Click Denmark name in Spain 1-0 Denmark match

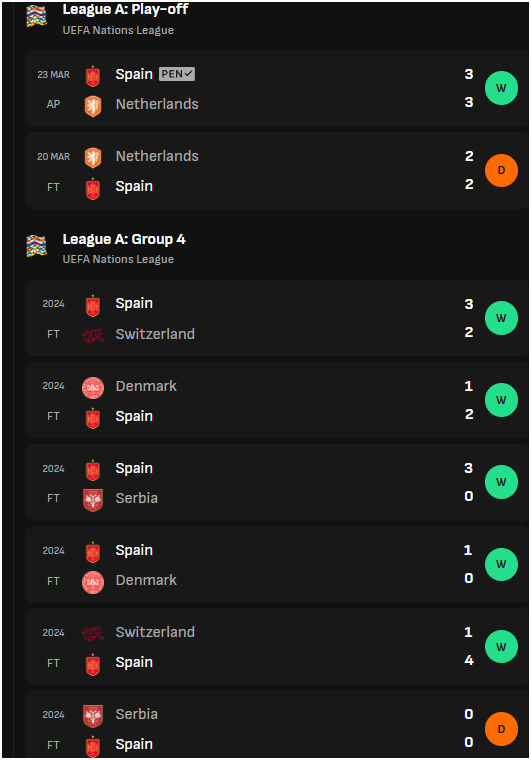coord(146,580)
